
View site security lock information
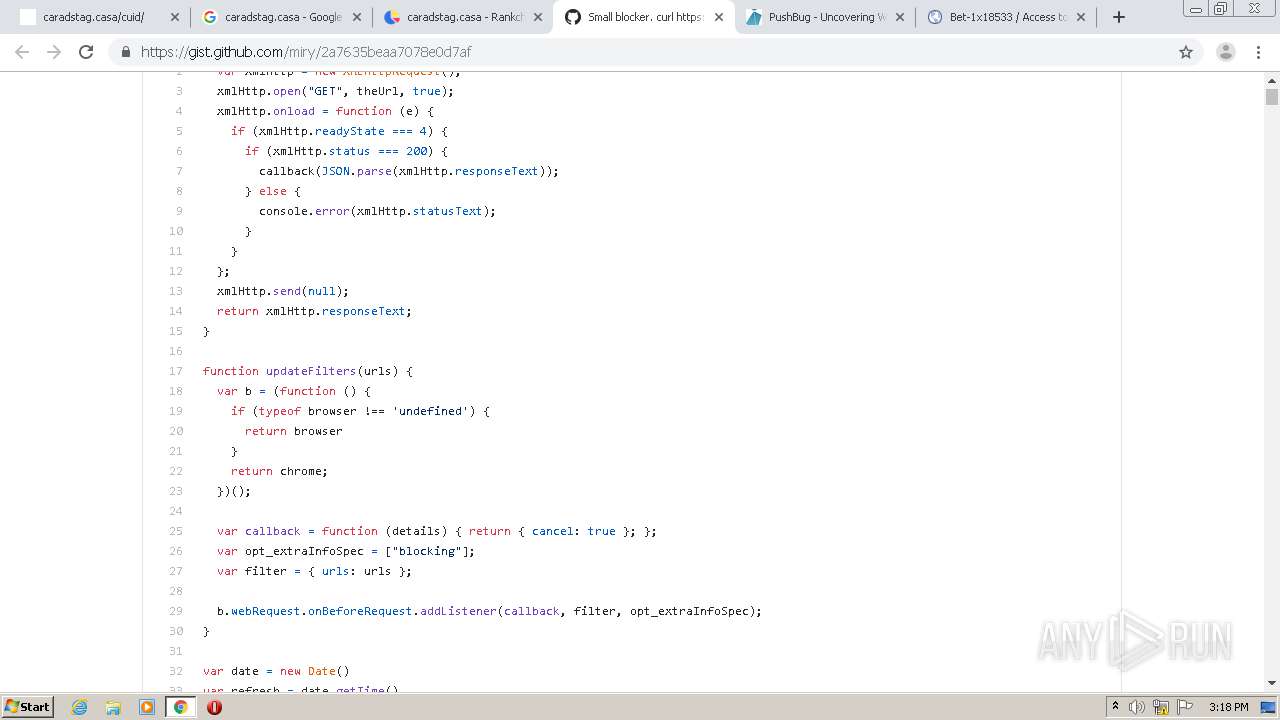coord(125,52)
